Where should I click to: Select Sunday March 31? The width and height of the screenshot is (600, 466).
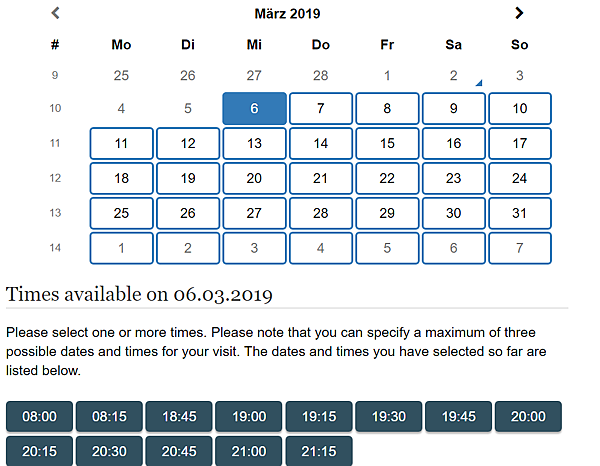click(x=519, y=213)
